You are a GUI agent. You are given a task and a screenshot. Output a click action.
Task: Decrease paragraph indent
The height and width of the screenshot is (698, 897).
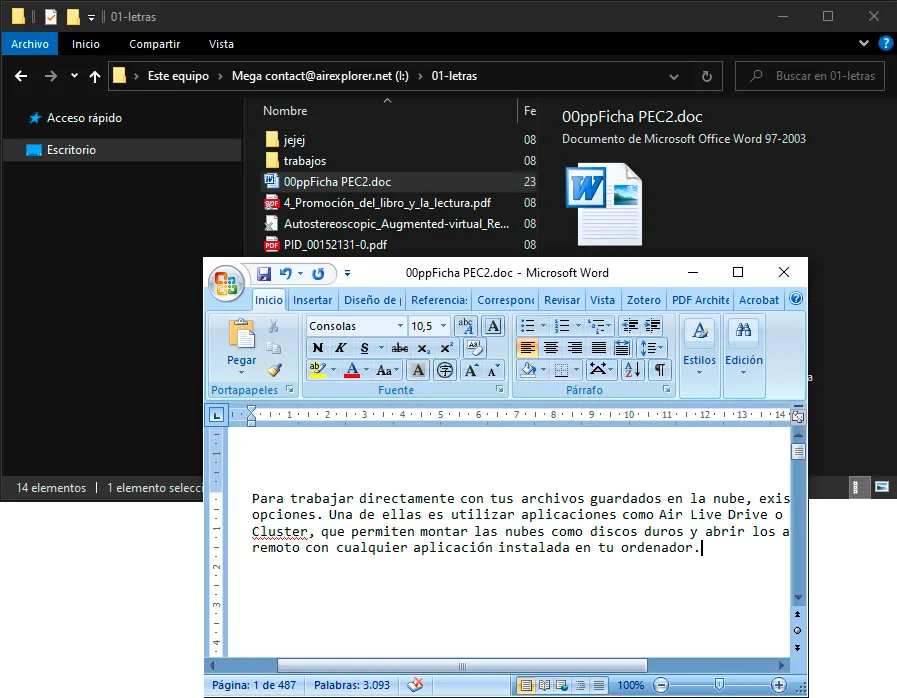point(630,326)
